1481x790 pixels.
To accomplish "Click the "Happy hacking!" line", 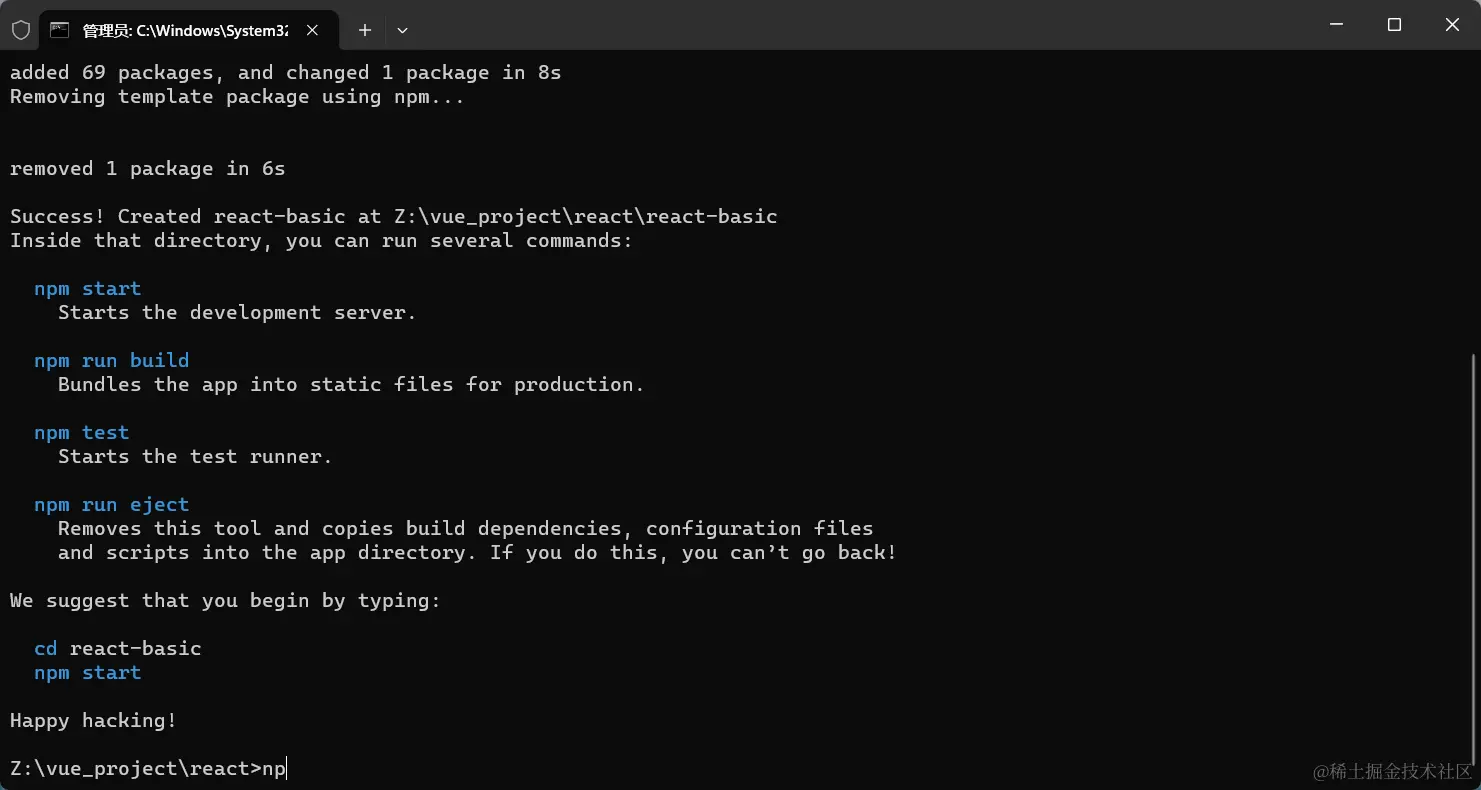I will (94, 720).
